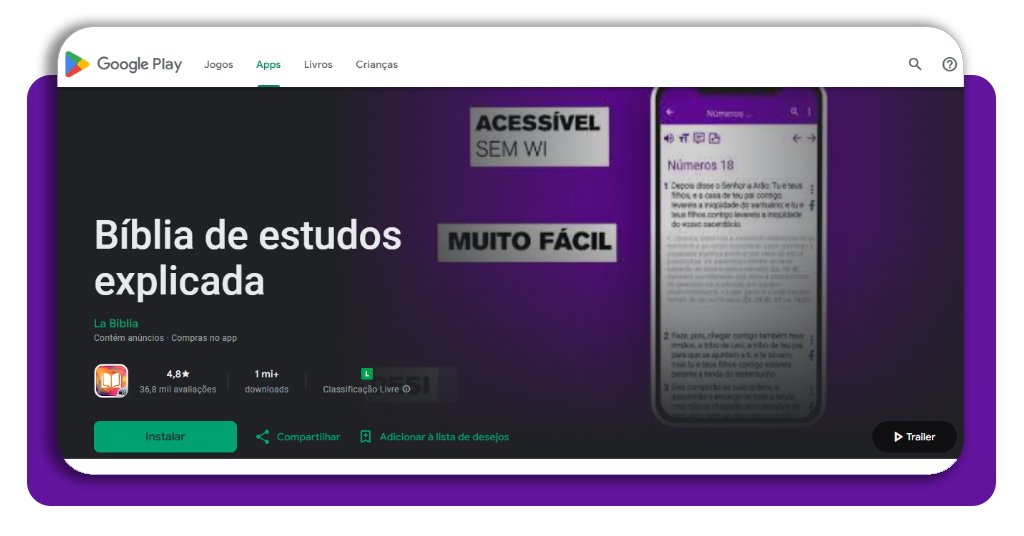This screenshot has height=536, width=1024.
Task: Open the help question mark icon
Action: click(950, 64)
